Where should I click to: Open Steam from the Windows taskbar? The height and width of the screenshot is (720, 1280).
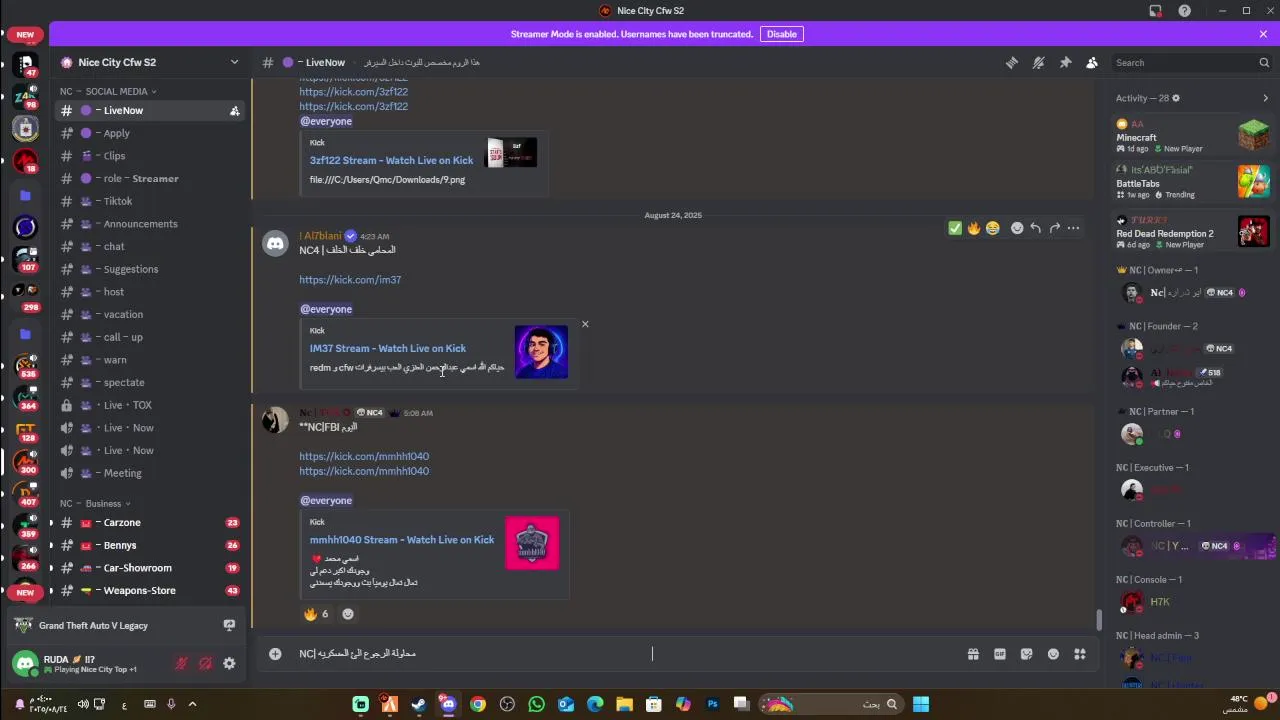(x=419, y=704)
